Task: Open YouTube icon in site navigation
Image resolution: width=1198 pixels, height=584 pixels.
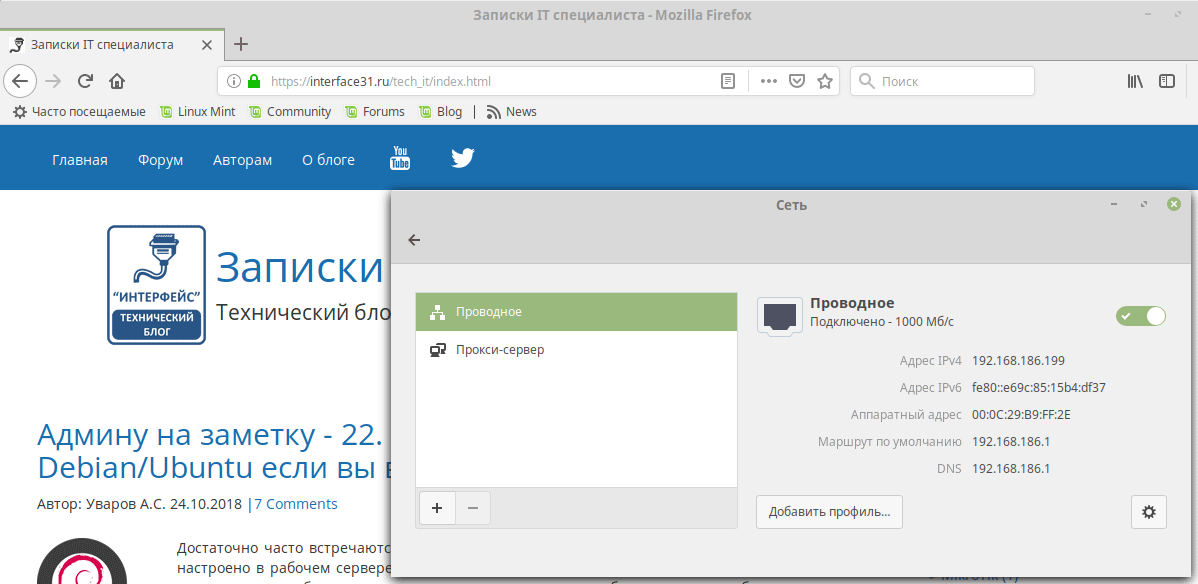Action: 400,158
